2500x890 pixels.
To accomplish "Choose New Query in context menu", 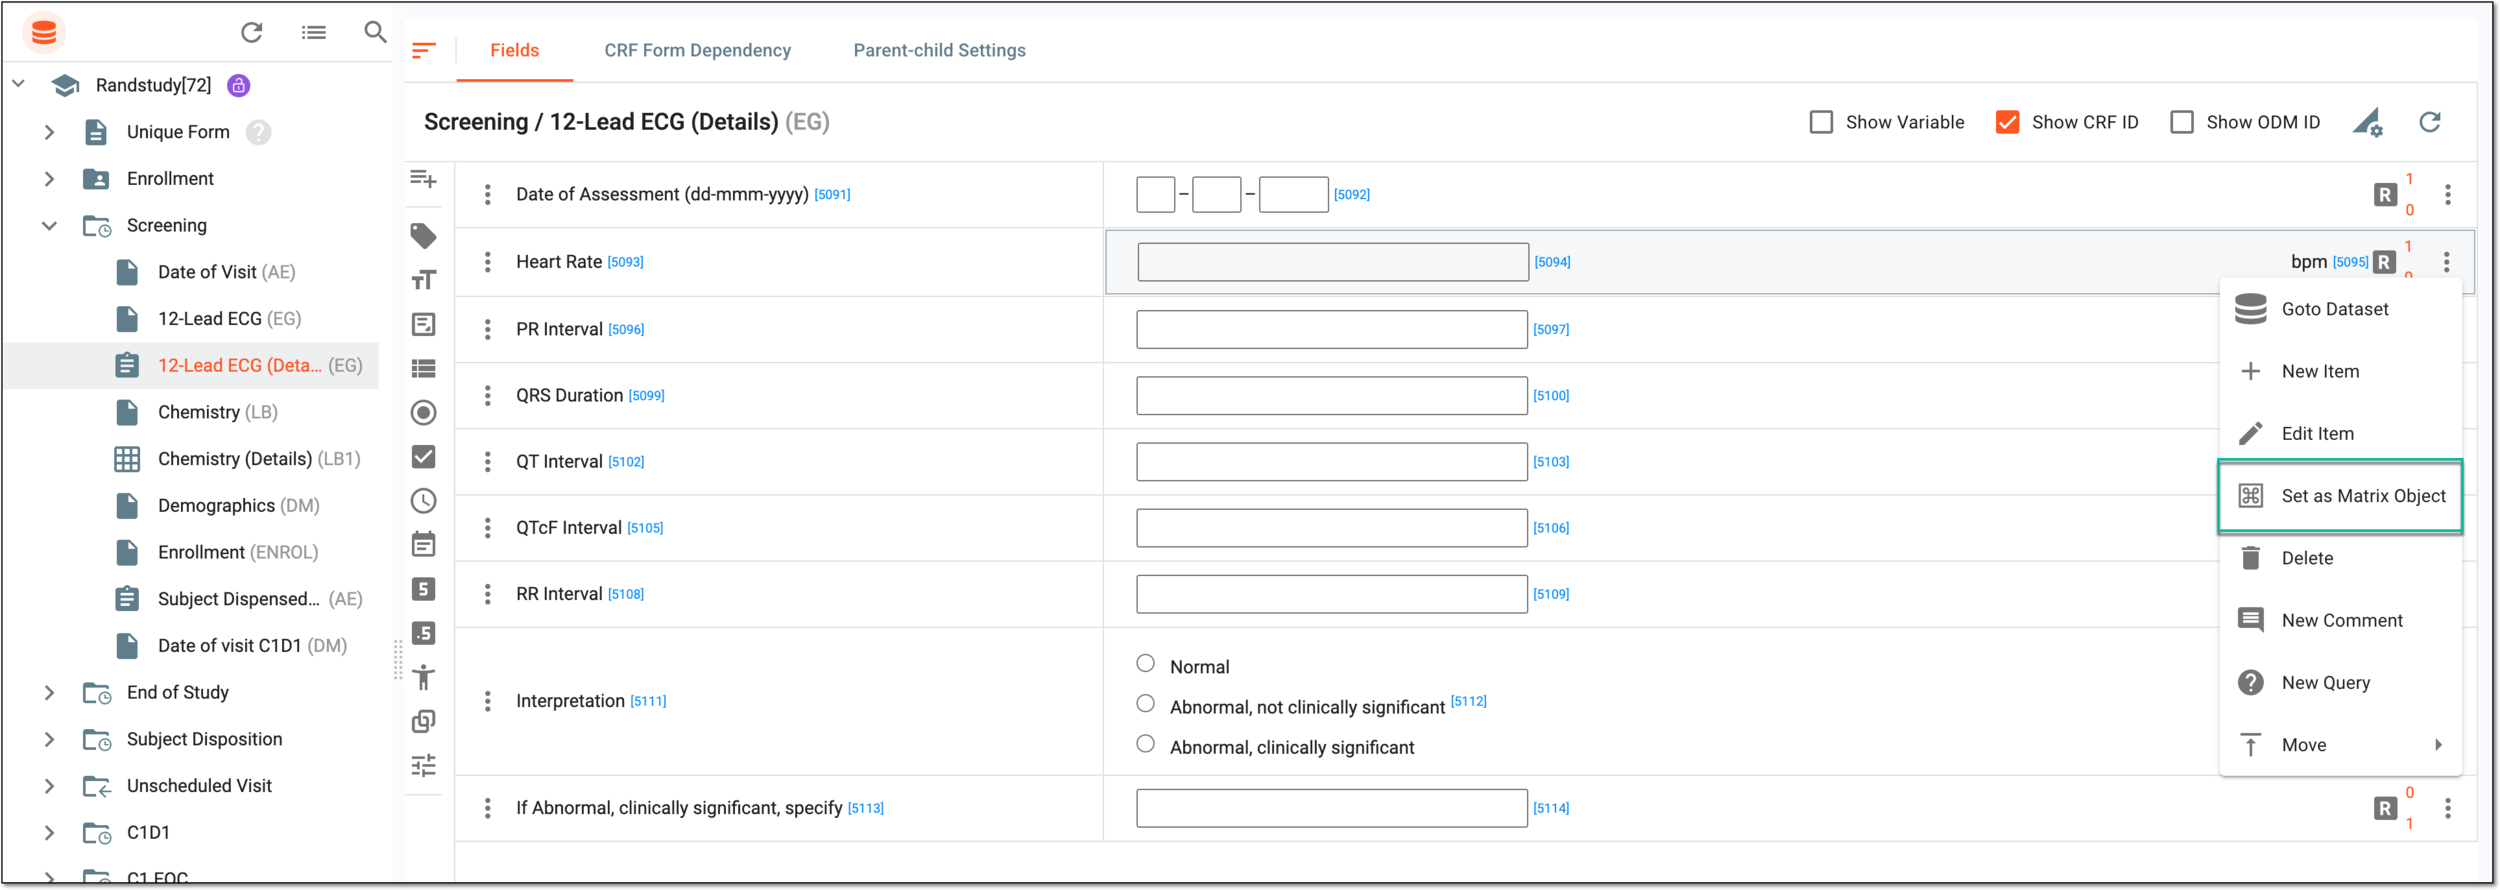I will 2340,683.
